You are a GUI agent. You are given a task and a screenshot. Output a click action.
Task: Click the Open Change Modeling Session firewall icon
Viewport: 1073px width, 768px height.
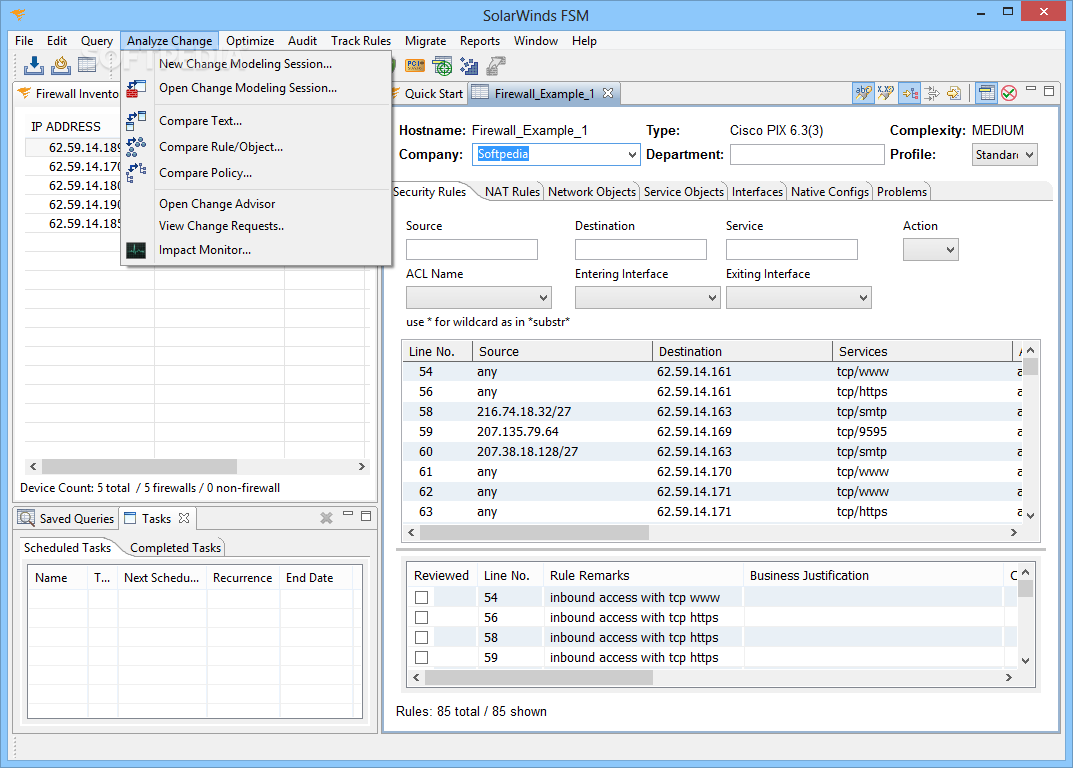[x=136, y=88]
